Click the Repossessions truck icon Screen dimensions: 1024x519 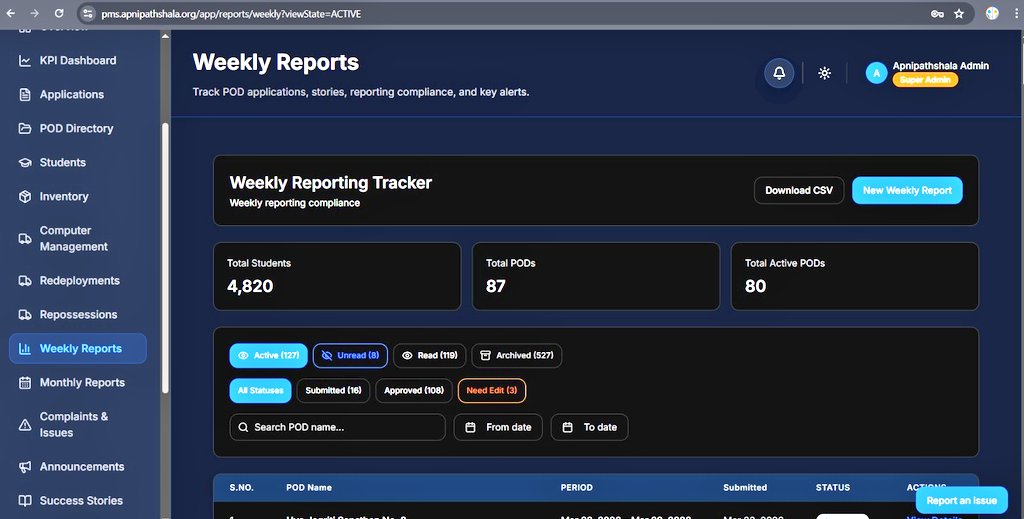[x=25, y=315]
